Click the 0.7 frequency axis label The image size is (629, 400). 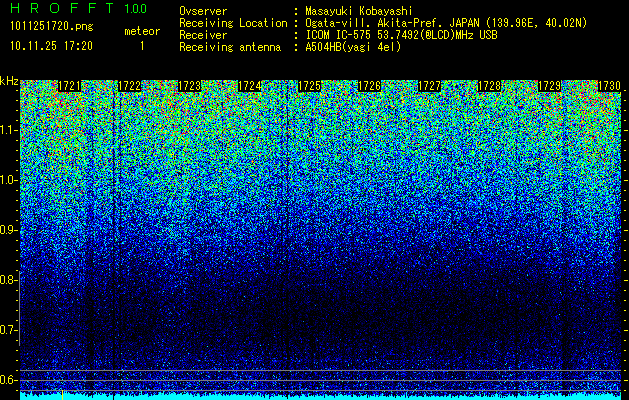pos(8,330)
